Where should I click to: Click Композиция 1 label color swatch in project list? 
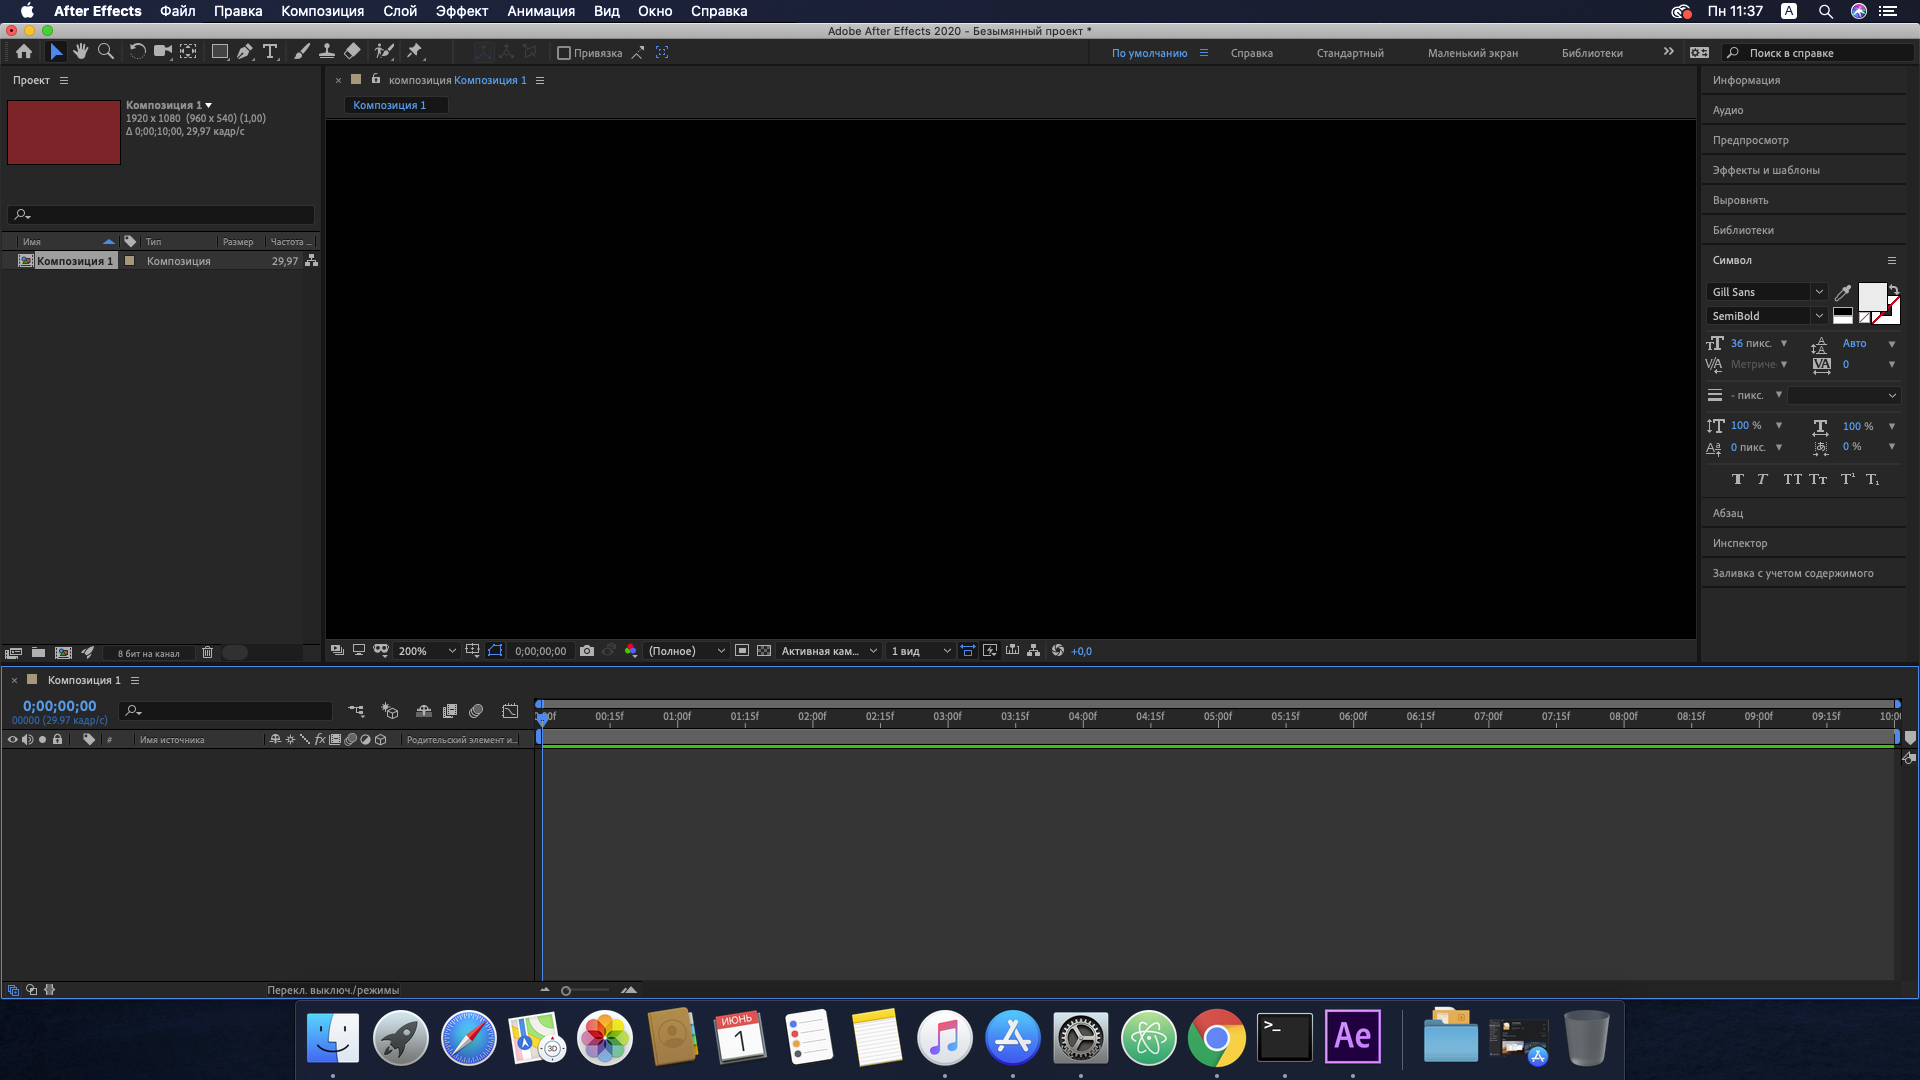pyautogui.click(x=129, y=261)
